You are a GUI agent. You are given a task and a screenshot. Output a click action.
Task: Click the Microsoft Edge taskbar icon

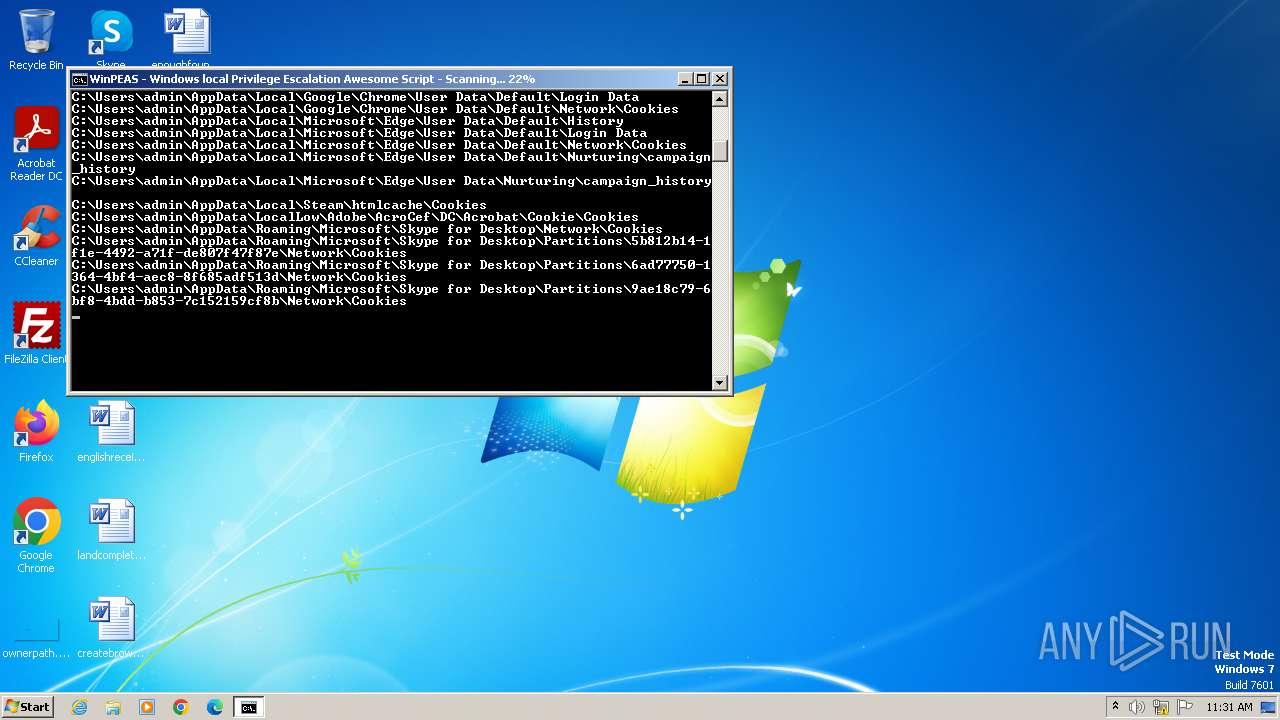[215, 707]
